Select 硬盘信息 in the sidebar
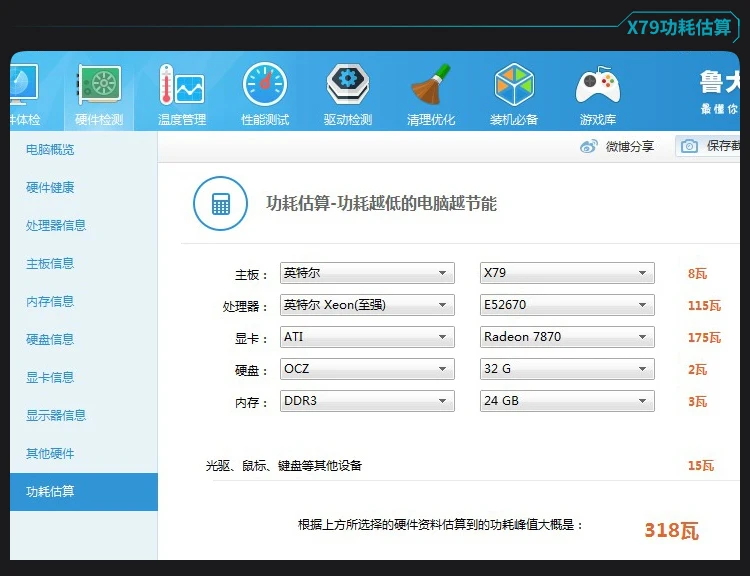The width and height of the screenshot is (750, 576). pyautogui.click(x=50, y=339)
